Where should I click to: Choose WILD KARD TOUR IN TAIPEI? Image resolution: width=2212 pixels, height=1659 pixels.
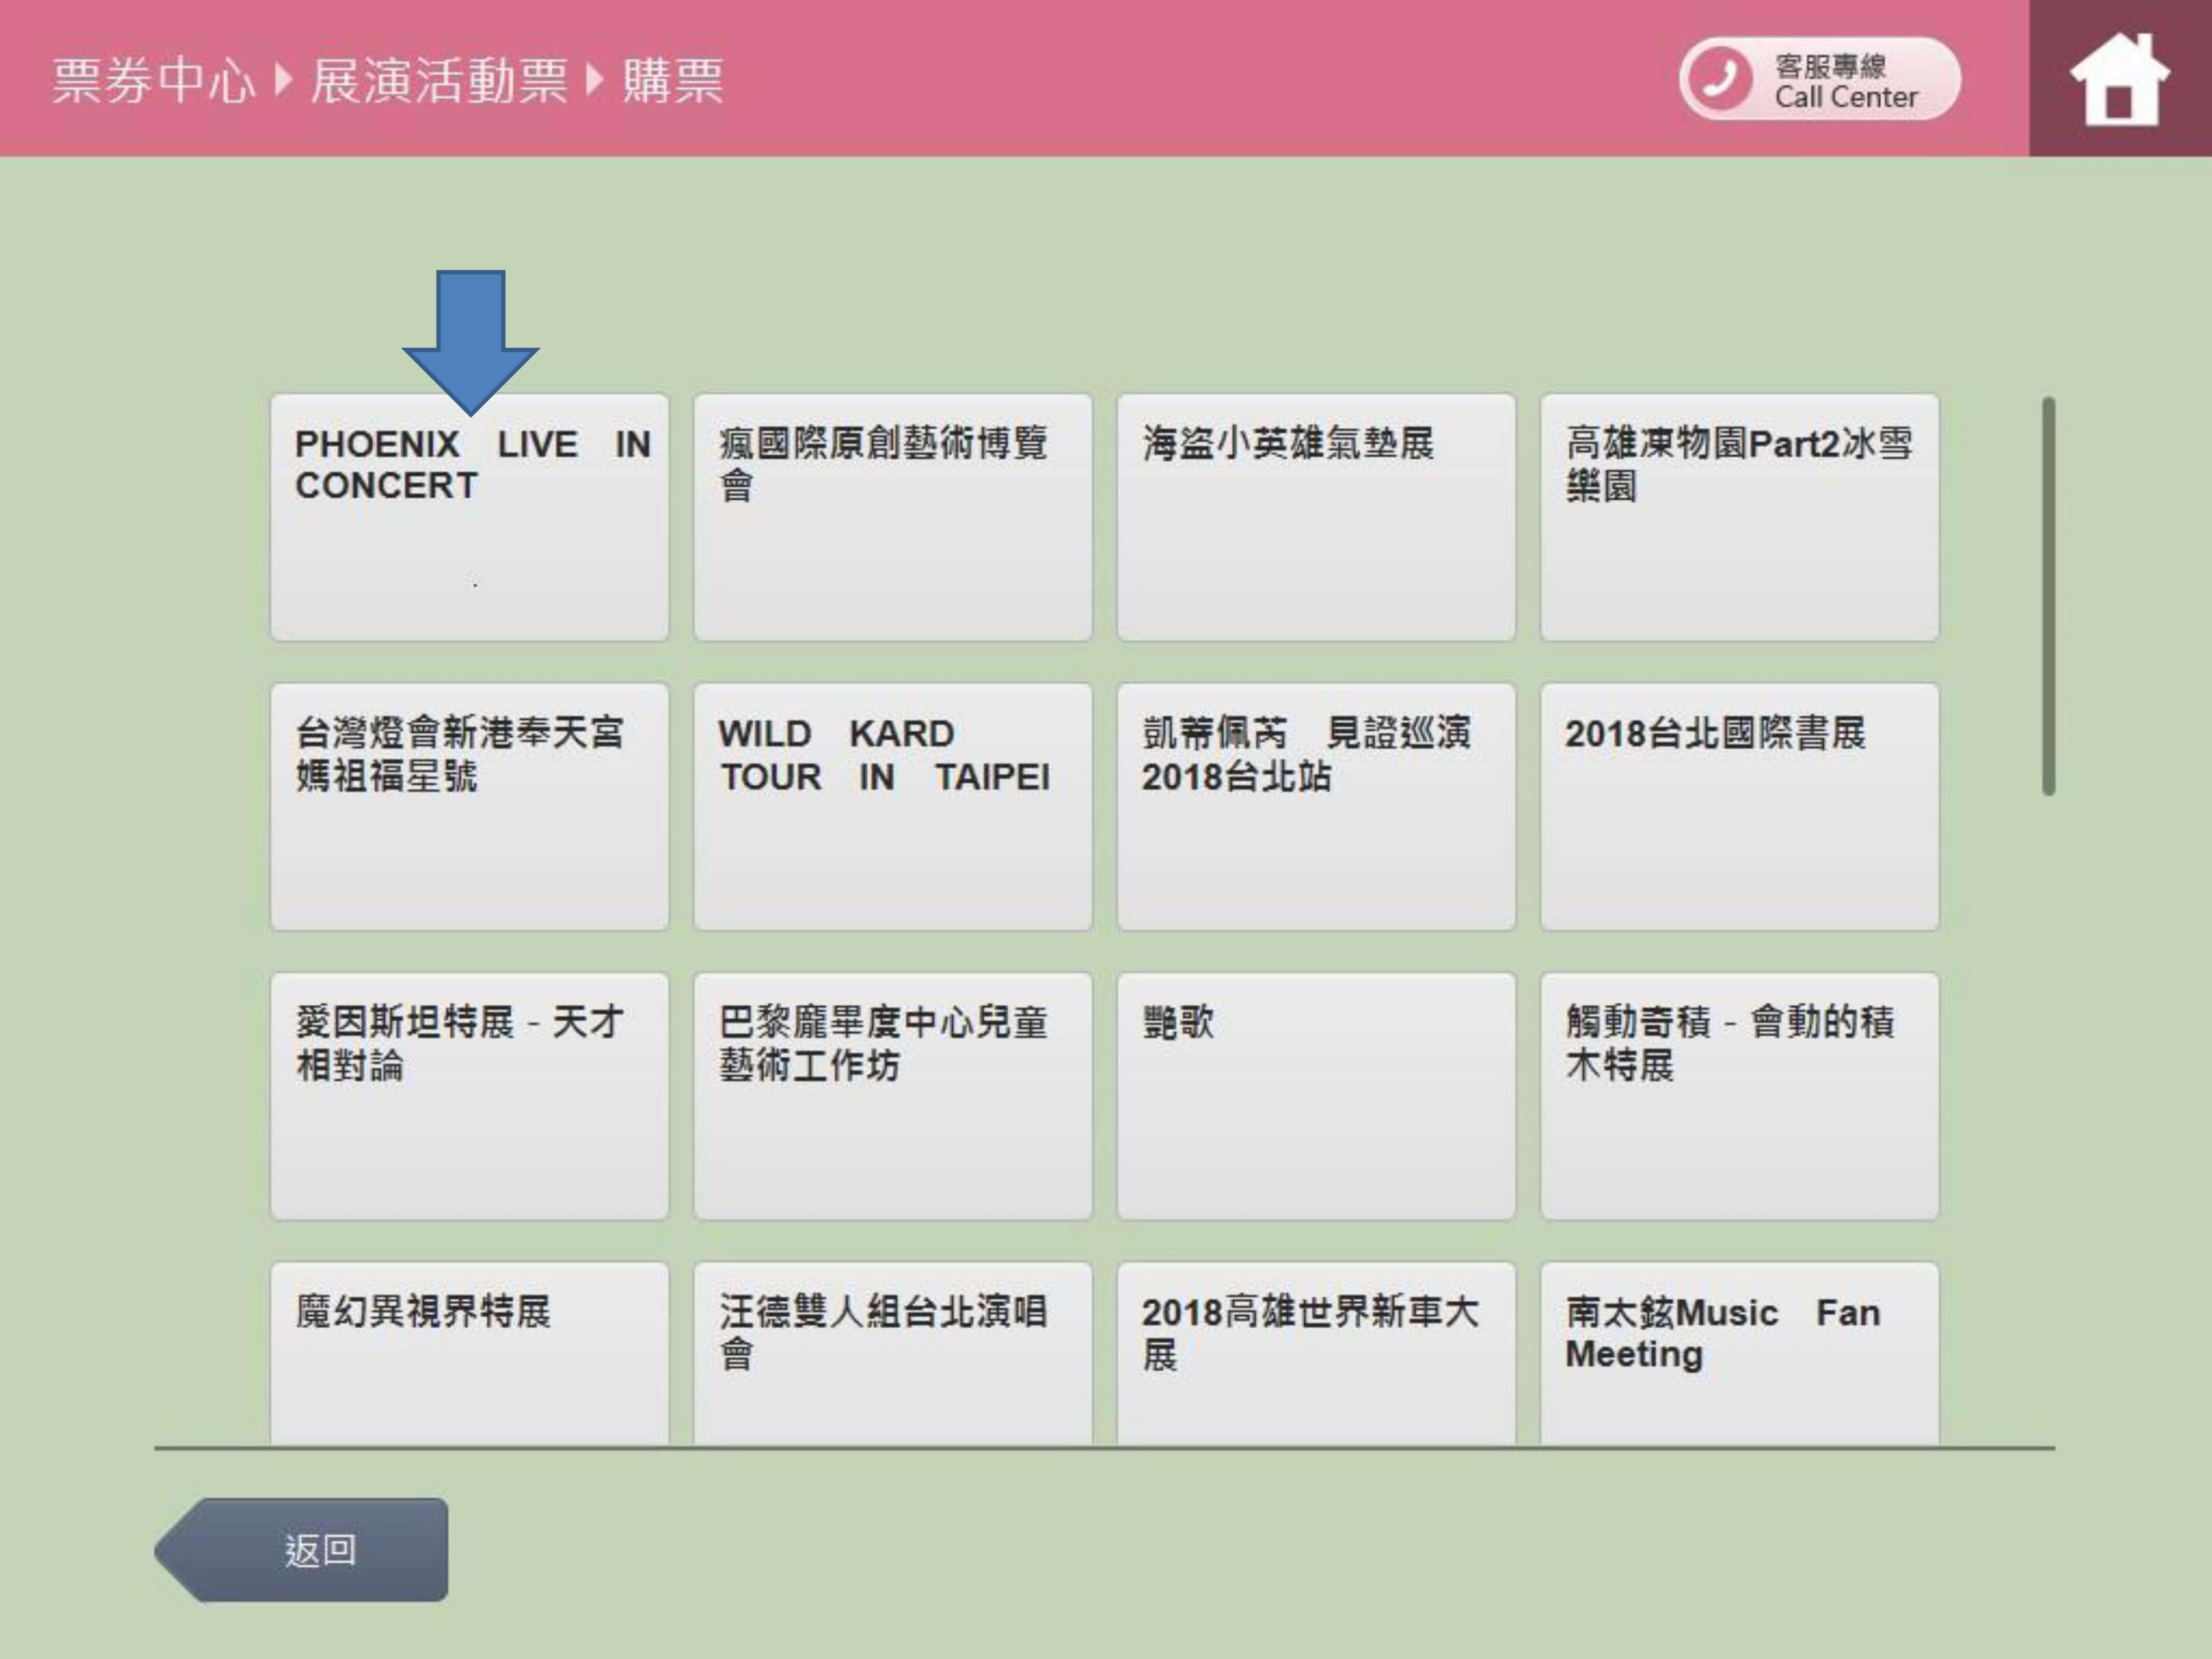tap(892, 806)
